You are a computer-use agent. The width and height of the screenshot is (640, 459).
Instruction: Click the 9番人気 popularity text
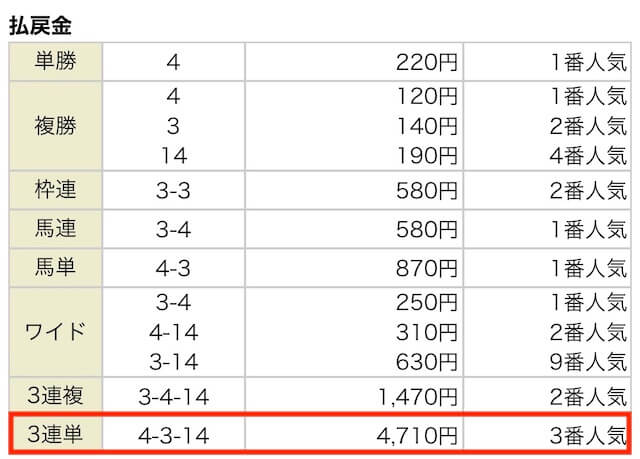pyautogui.click(x=588, y=362)
